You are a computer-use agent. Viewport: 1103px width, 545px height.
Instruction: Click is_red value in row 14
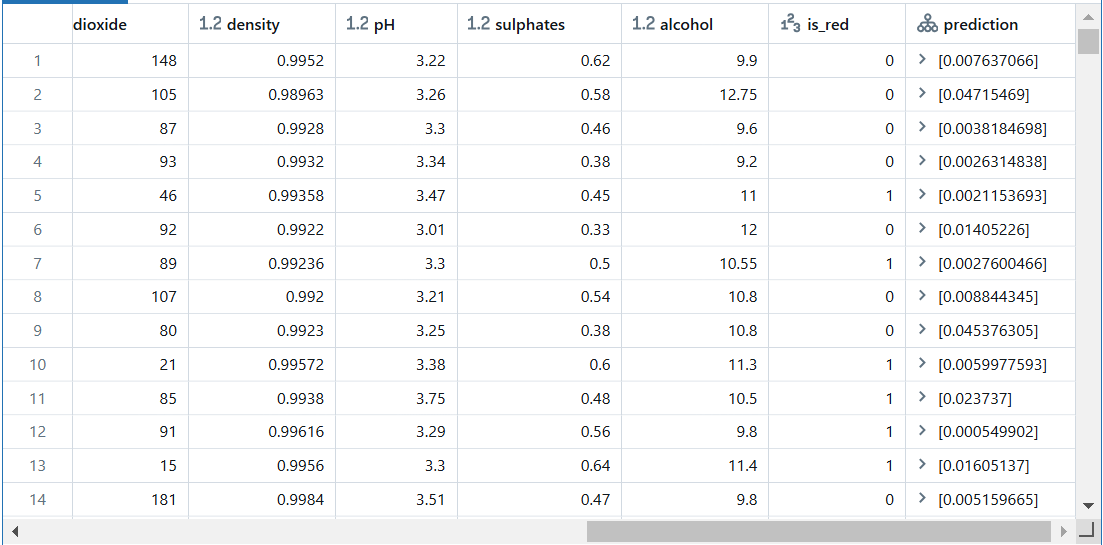coord(890,499)
